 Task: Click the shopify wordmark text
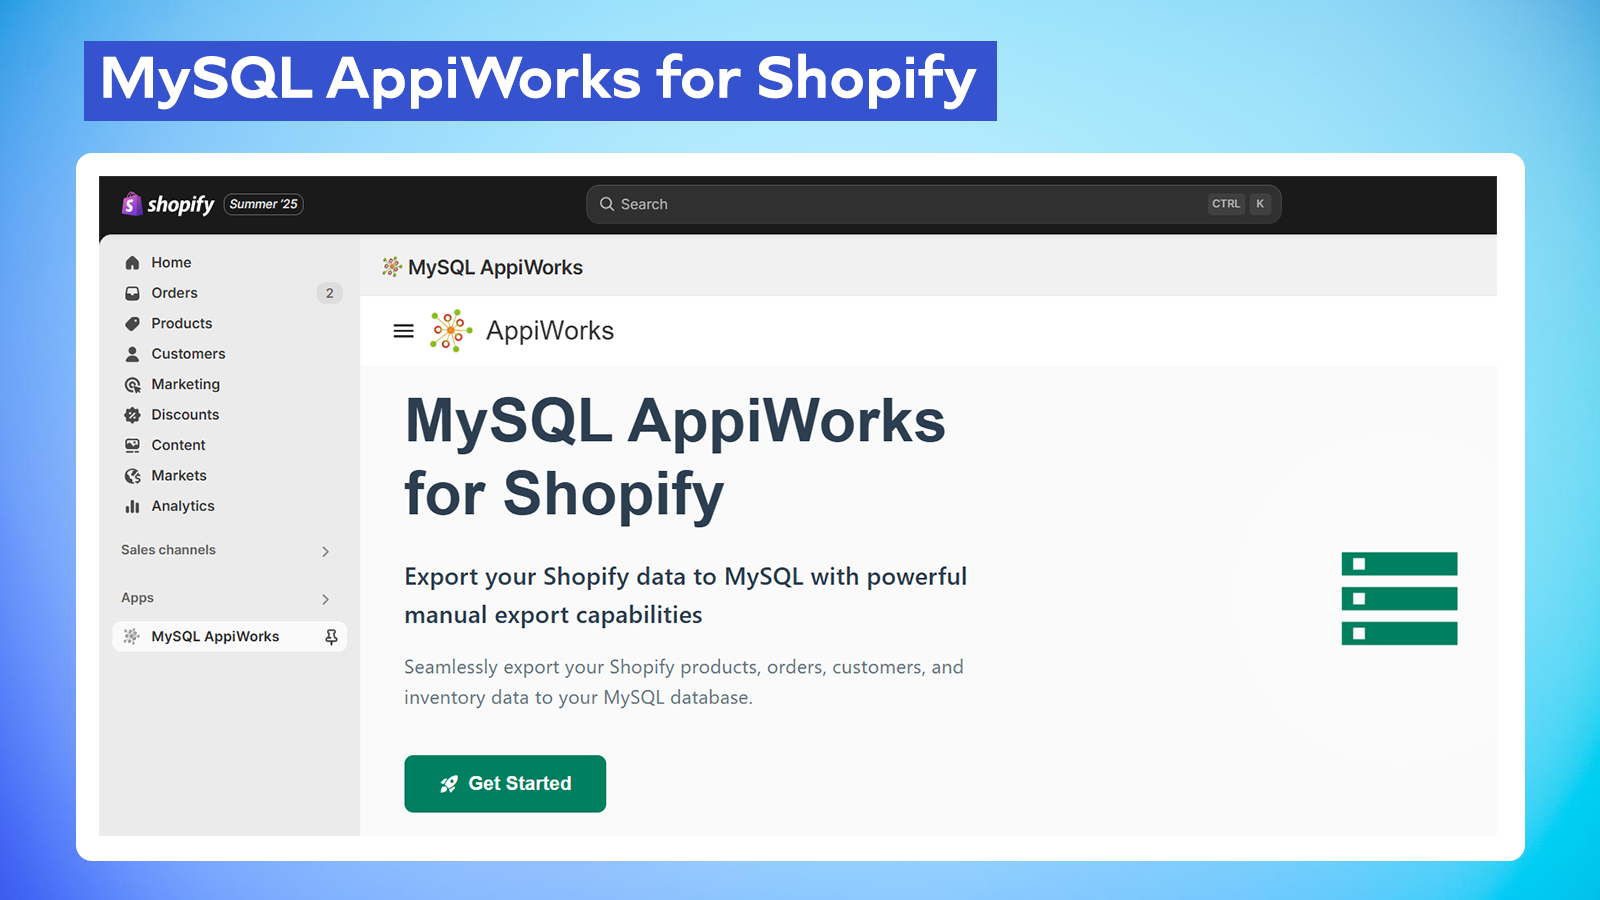click(x=181, y=205)
